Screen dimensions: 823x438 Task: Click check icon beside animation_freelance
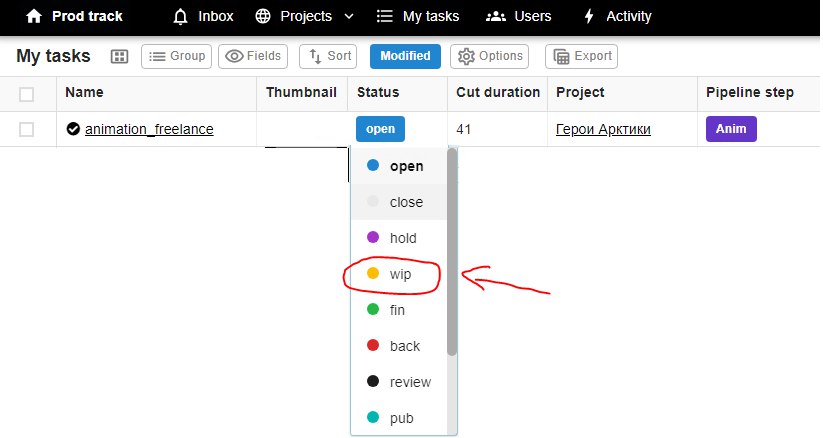click(73, 129)
